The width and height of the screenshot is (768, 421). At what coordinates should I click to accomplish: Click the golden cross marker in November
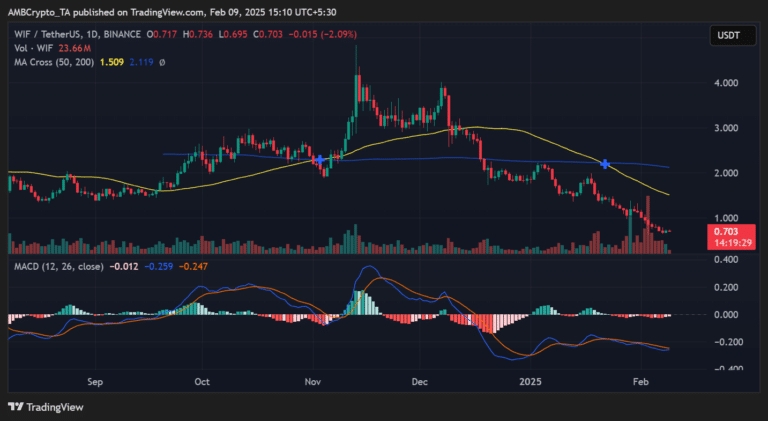click(x=318, y=160)
